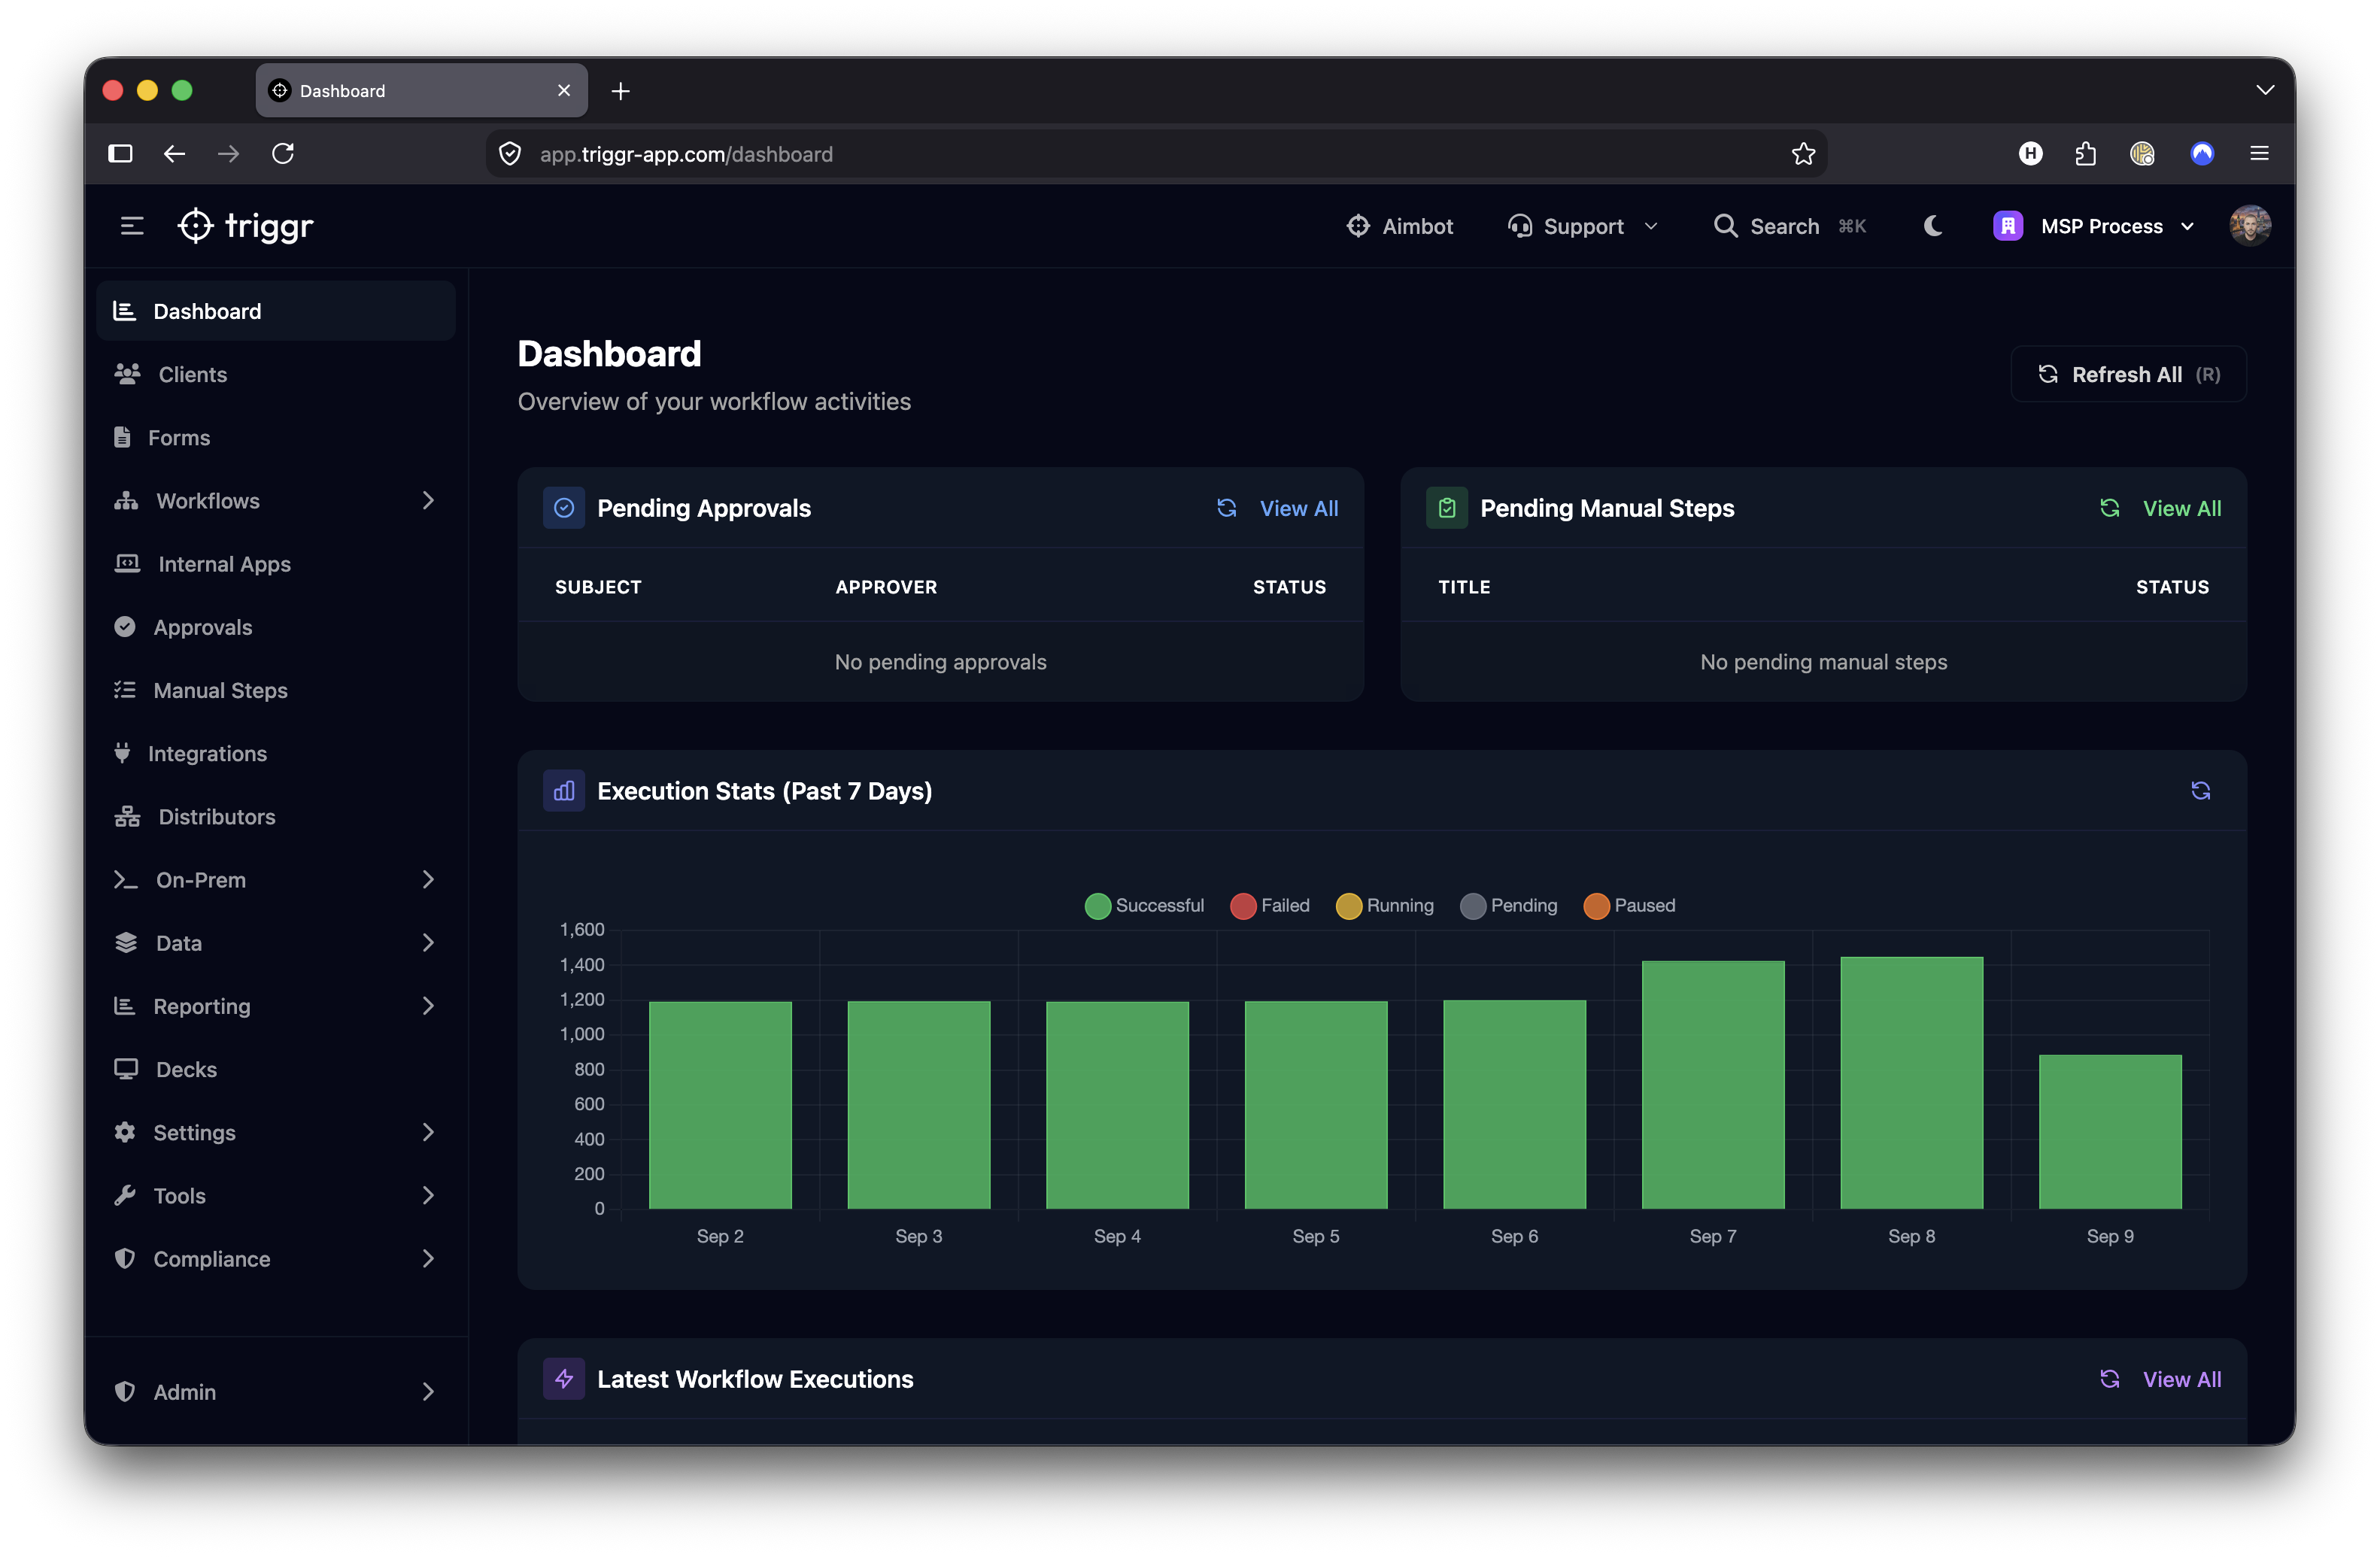Reload the page in browser

pos(283,153)
